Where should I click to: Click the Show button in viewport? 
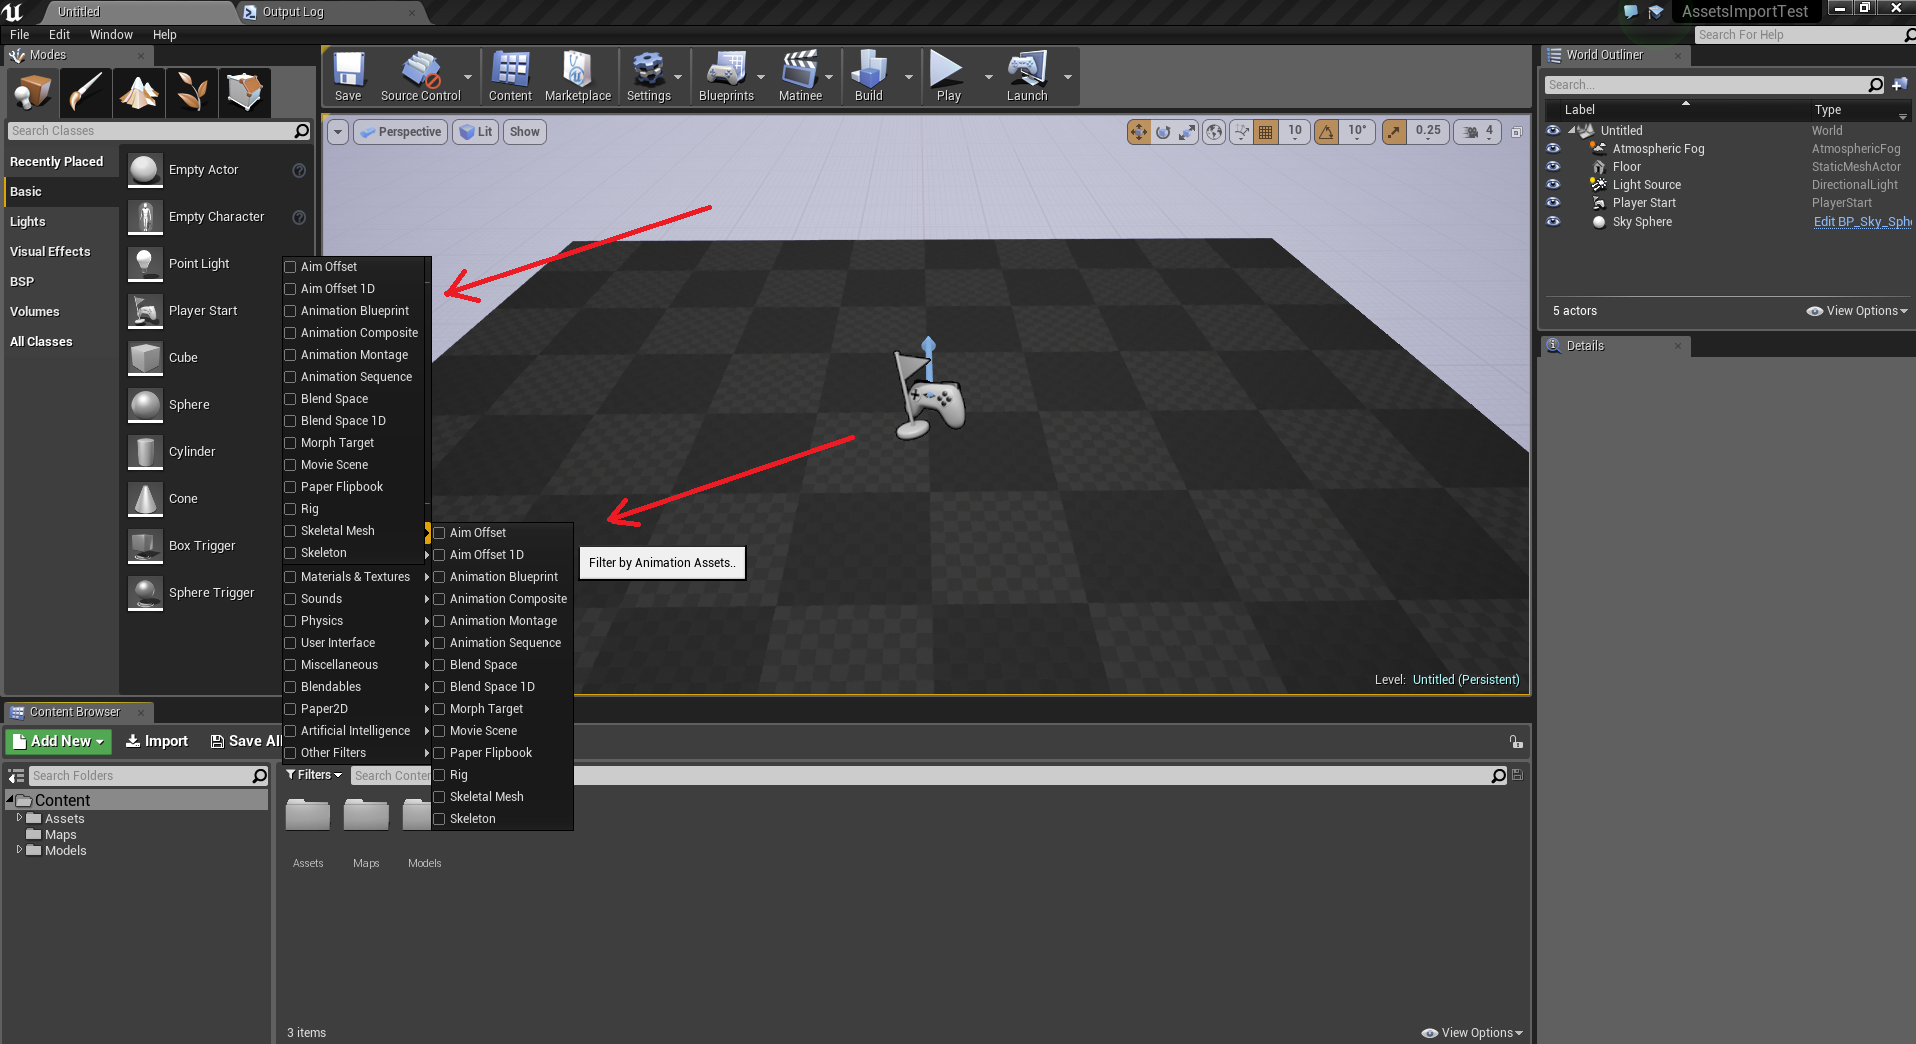525,132
